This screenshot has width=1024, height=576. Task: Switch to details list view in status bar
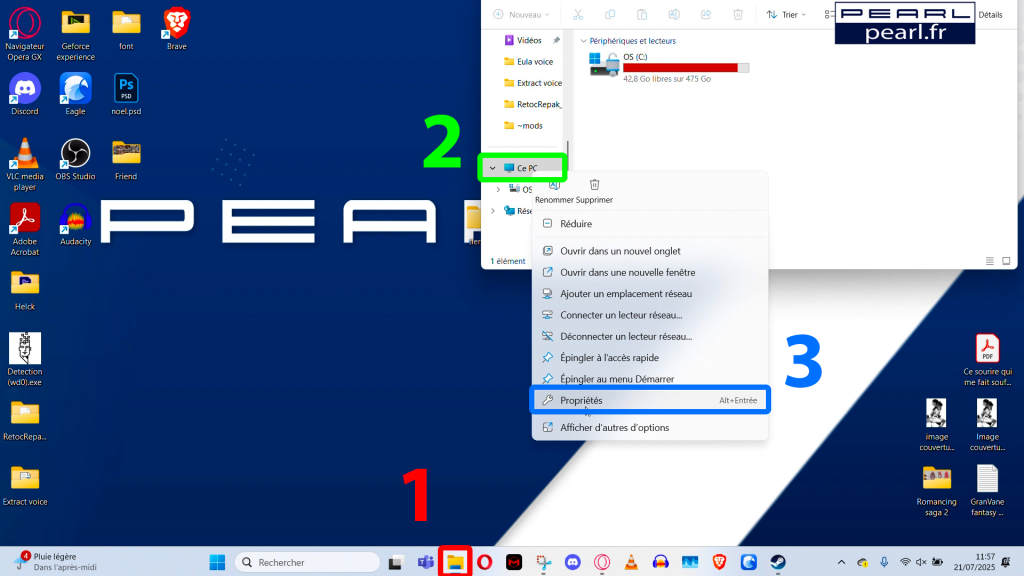989,261
